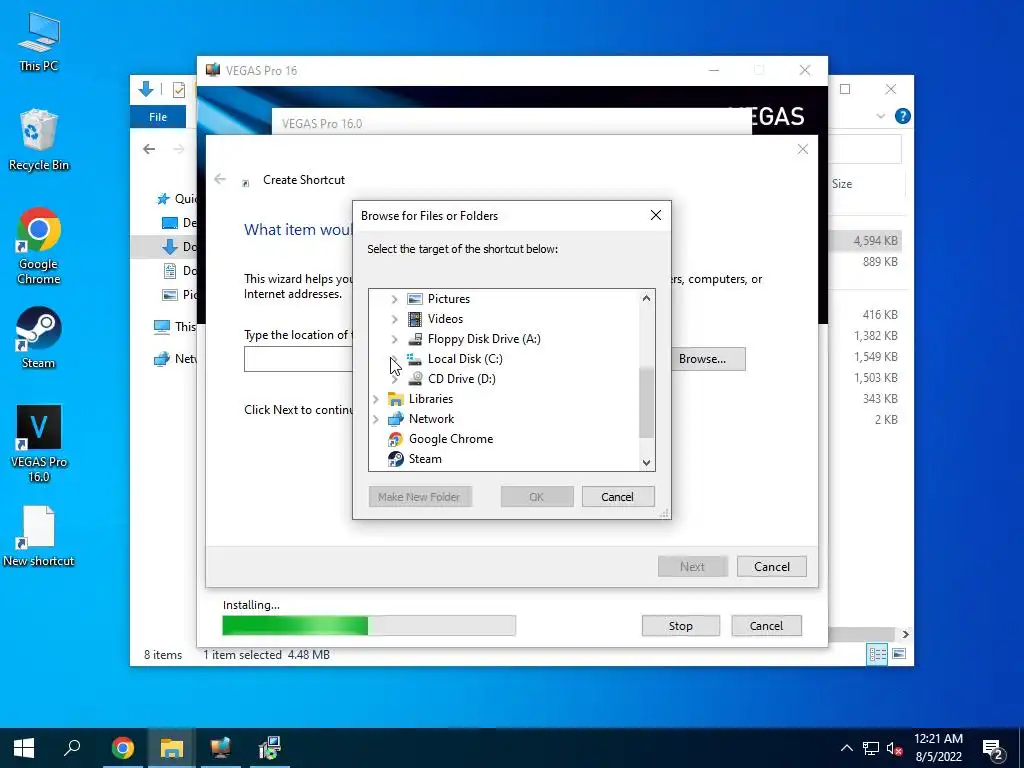Screen dimensions: 1024x768
Task: Click the taskbar clock showing 12:21 AM
Action: pos(938,748)
